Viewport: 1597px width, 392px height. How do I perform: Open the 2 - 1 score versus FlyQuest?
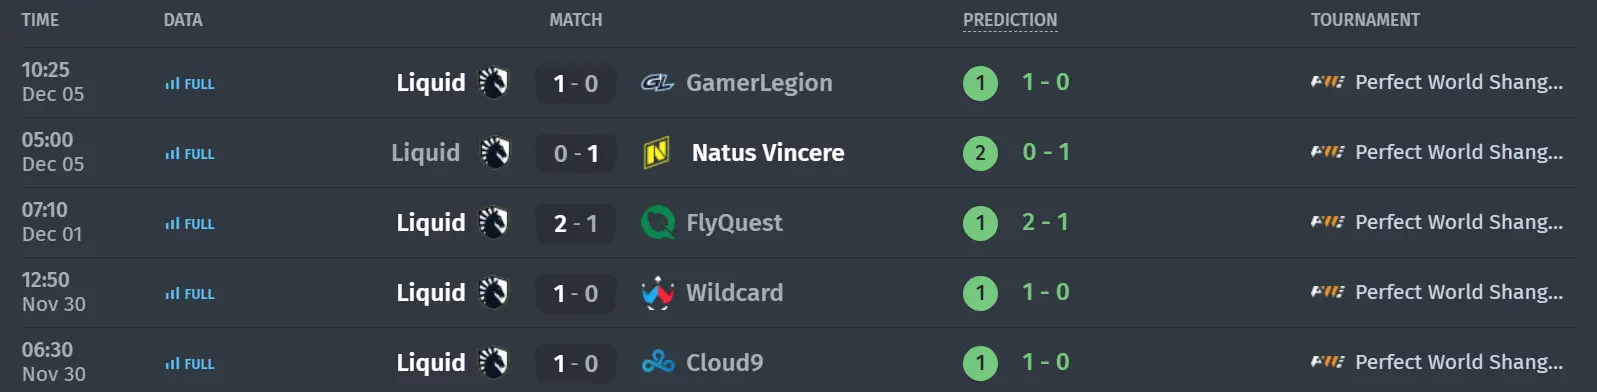click(576, 223)
